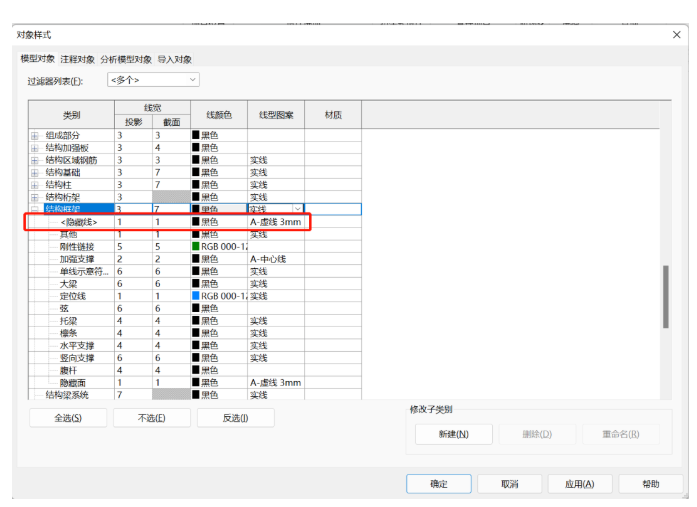
Task: Click the vertical scrollbar thumb of the category list
Action: [x=665, y=297]
